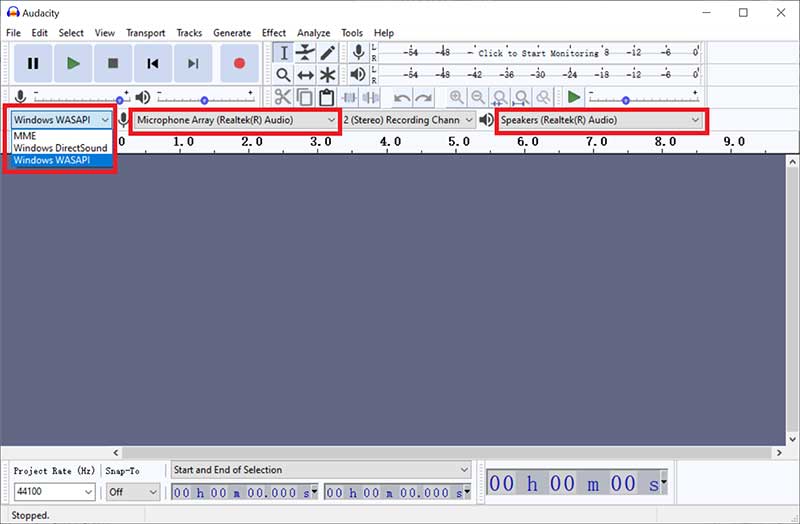Select the Multi-Tool asterisk icon
The width and height of the screenshot is (800, 524).
pyautogui.click(x=327, y=74)
